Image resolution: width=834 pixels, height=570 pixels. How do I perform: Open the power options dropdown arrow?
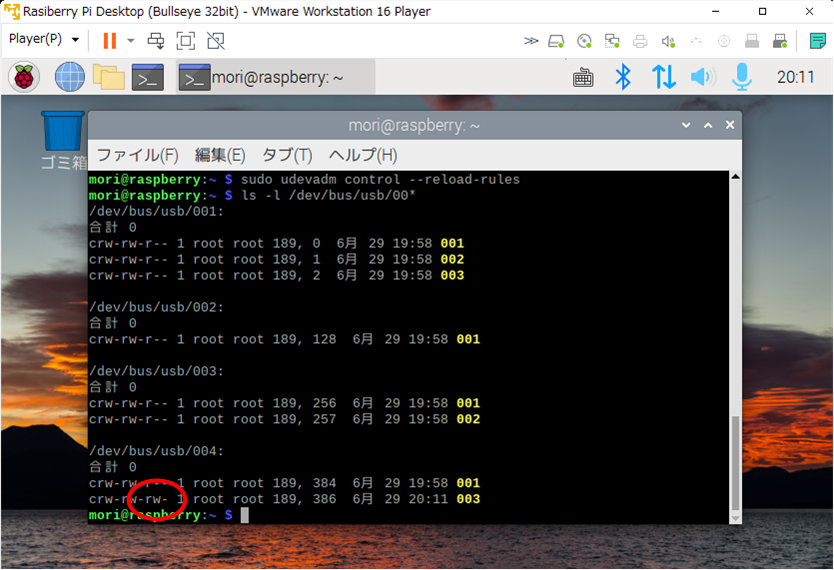pyautogui.click(x=131, y=40)
